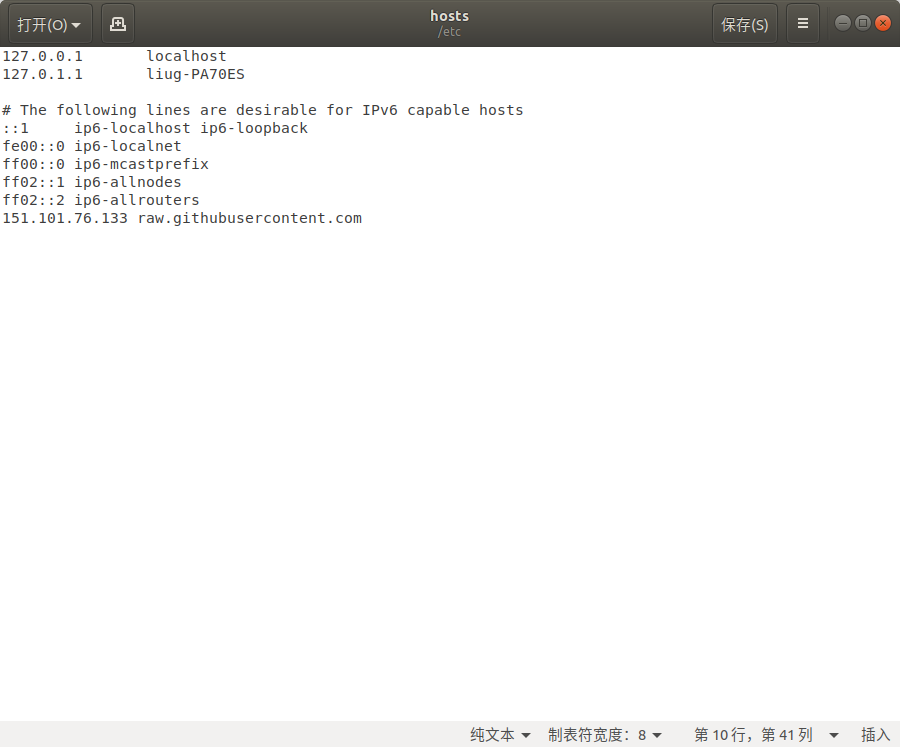Save the file with 保存(S)
Viewport: 900px width, 747px height.
[x=744, y=24]
